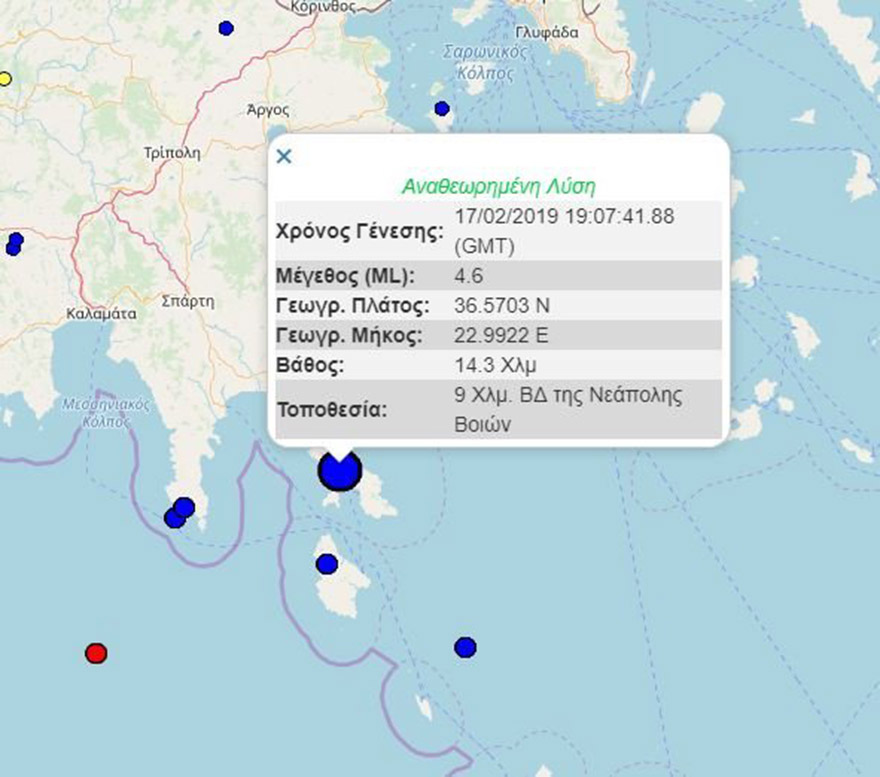This screenshot has height=777, width=880.
Task: Click the blue marker in open sea southeast
Action: [465, 647]
